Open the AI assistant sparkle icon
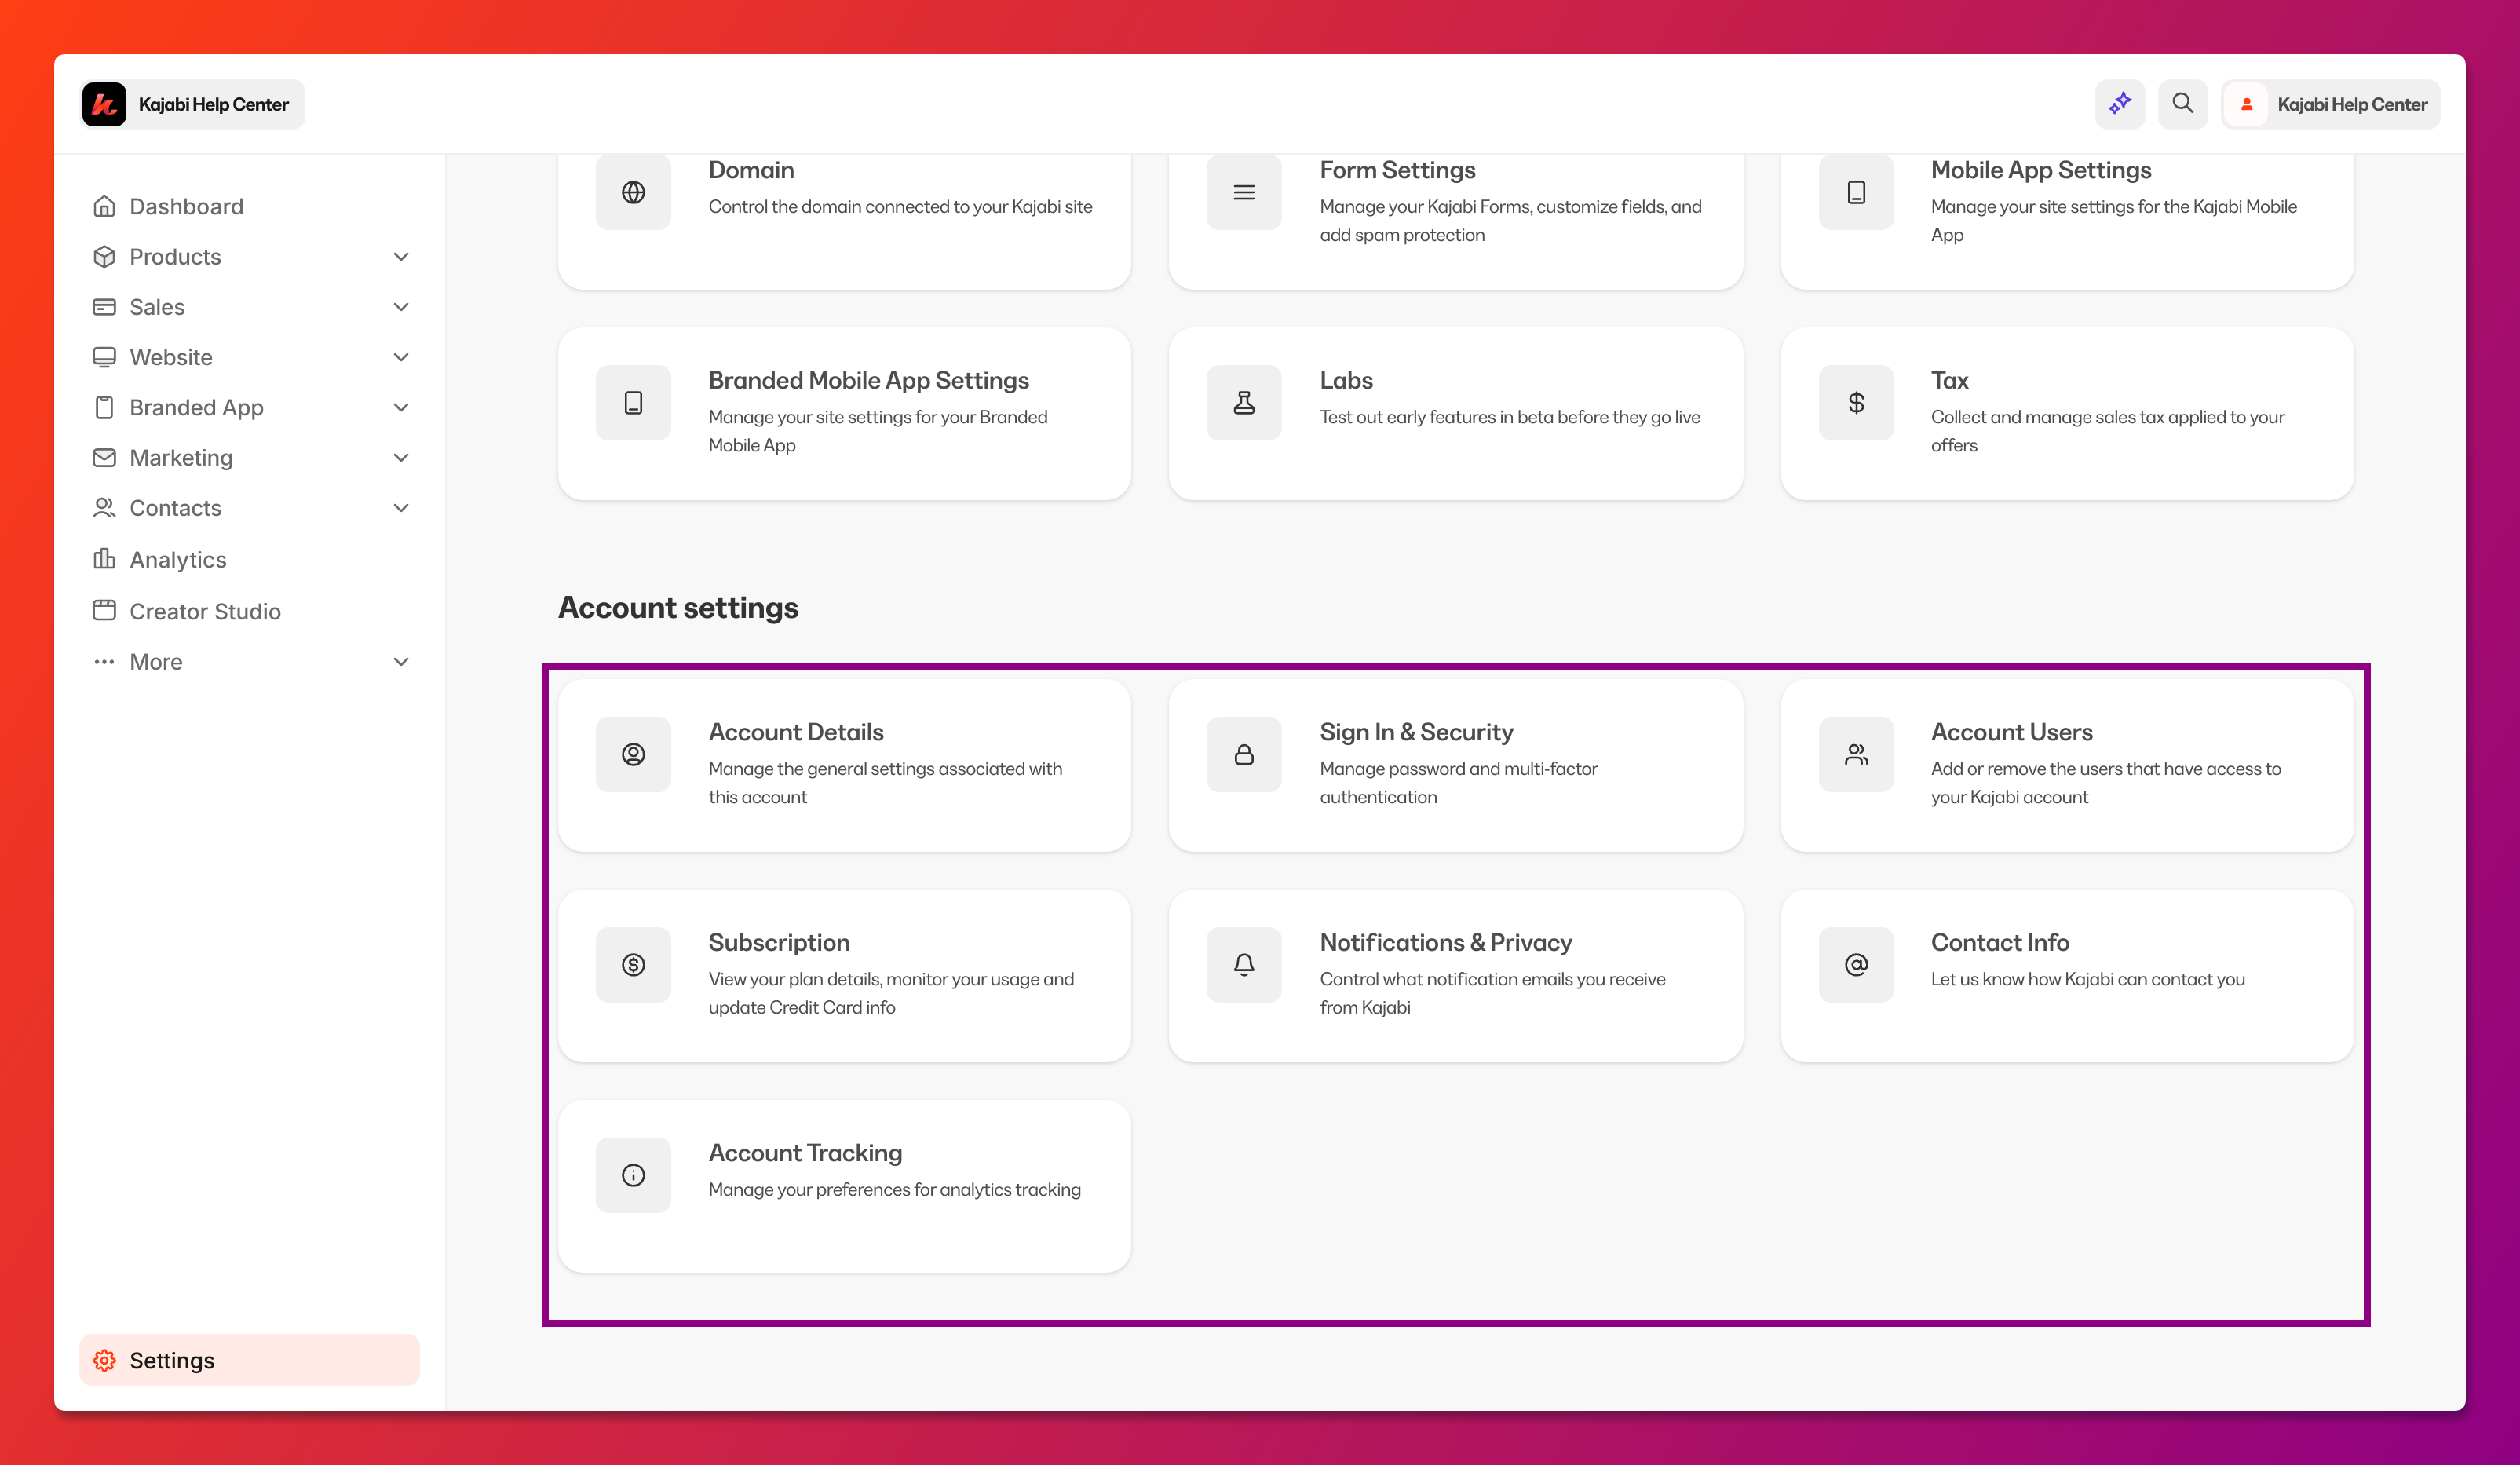Viewport: 2520px width, 1465px height. (x=2120, y=104)
